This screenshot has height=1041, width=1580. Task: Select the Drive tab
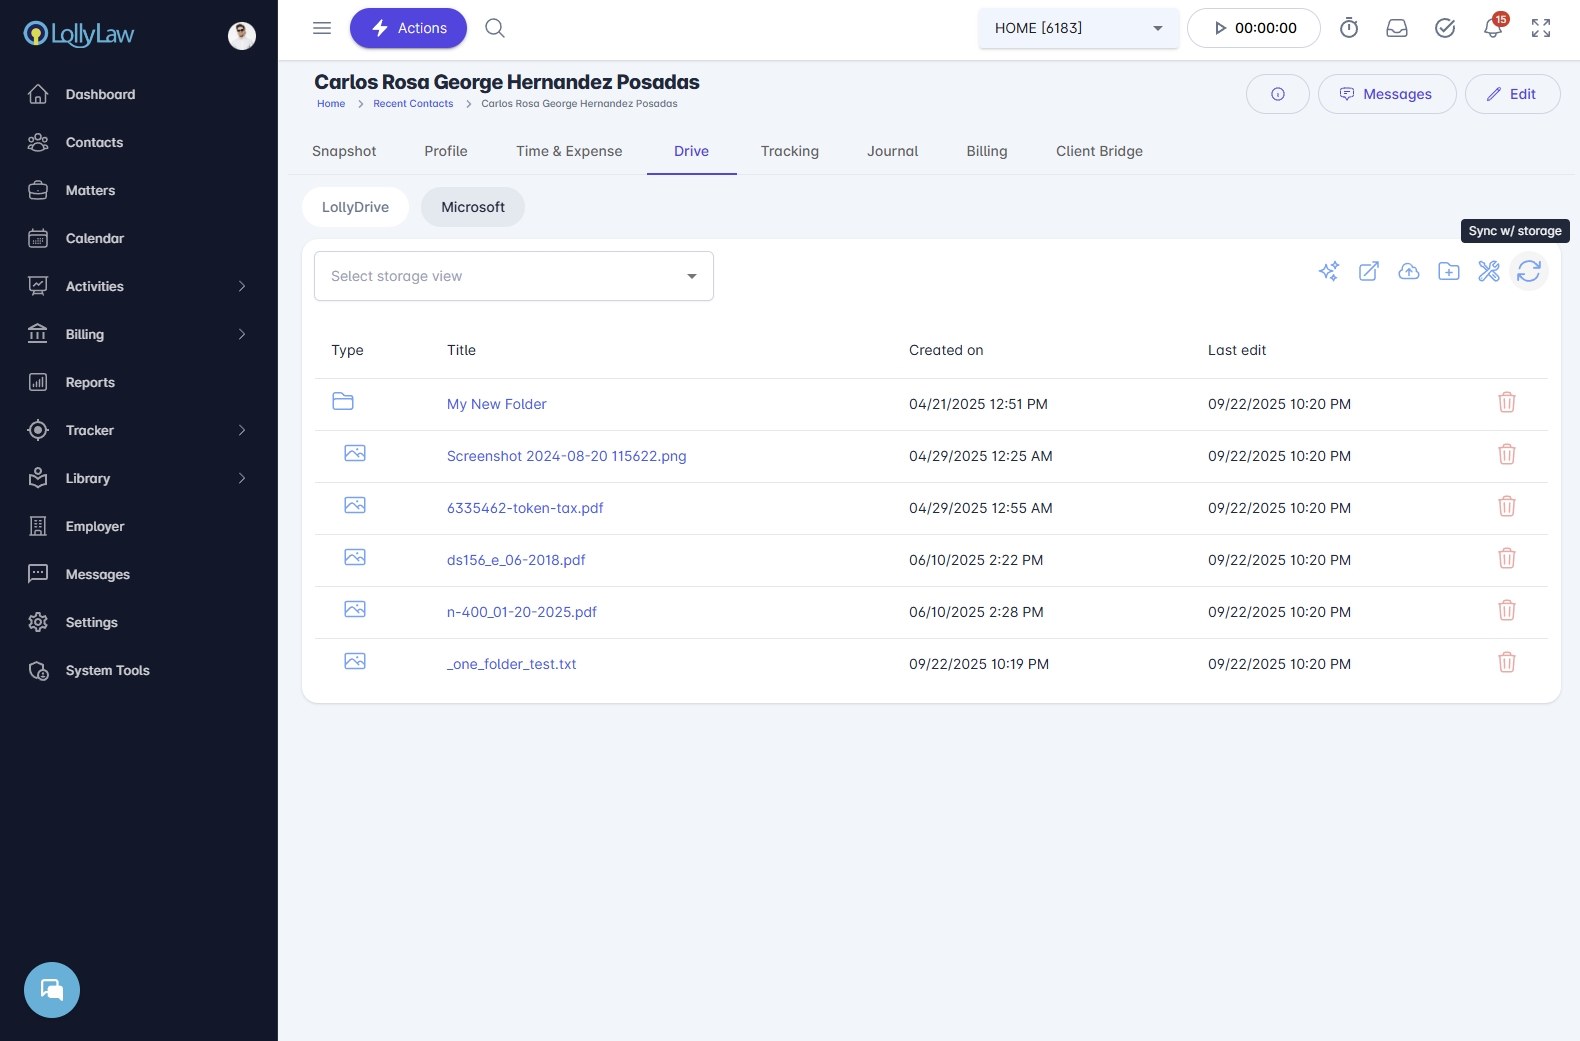point(691,151)
